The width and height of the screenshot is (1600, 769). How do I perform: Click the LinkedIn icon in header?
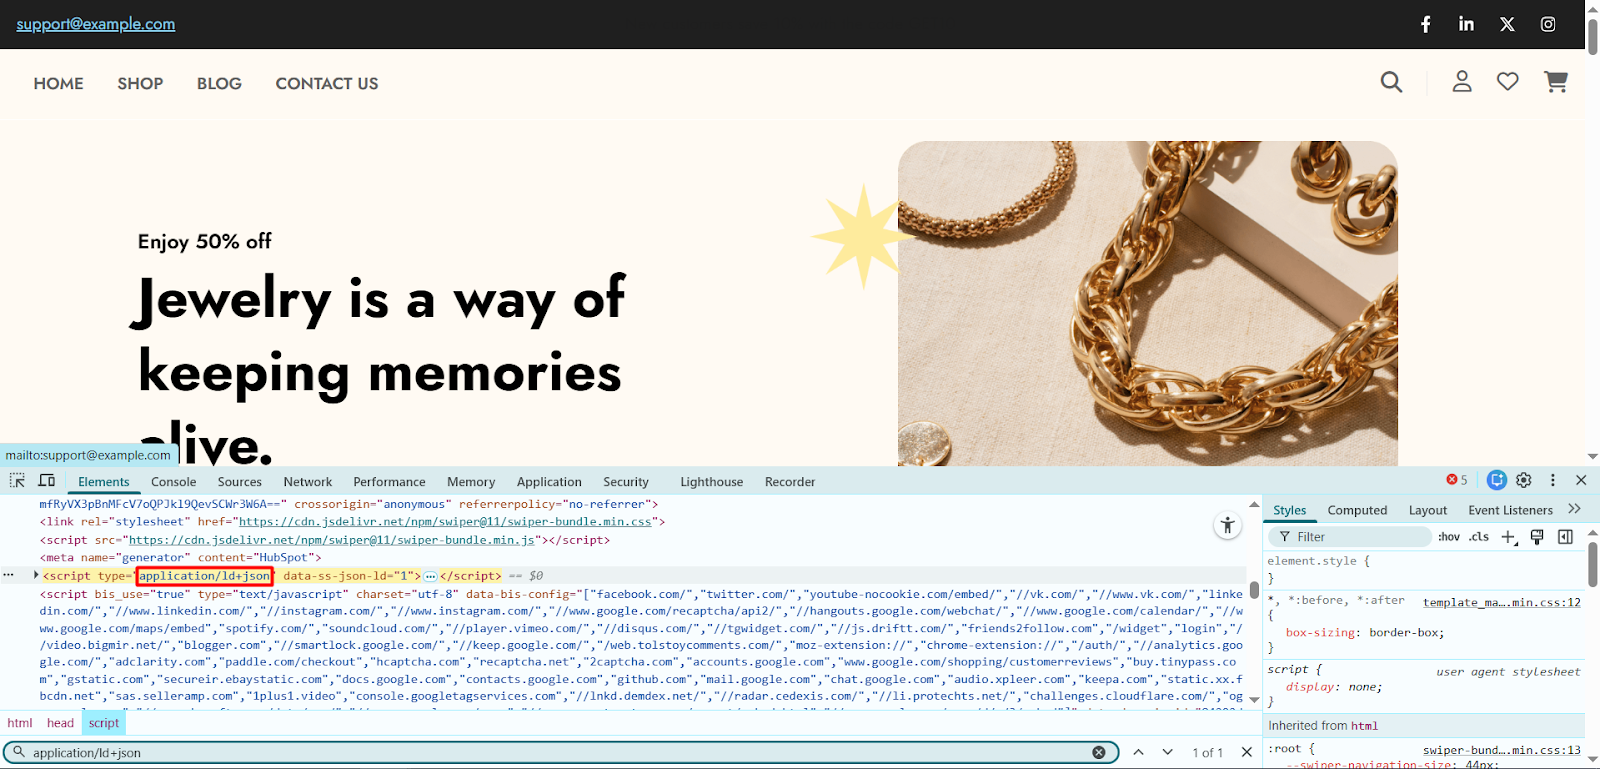[1466, 24]
